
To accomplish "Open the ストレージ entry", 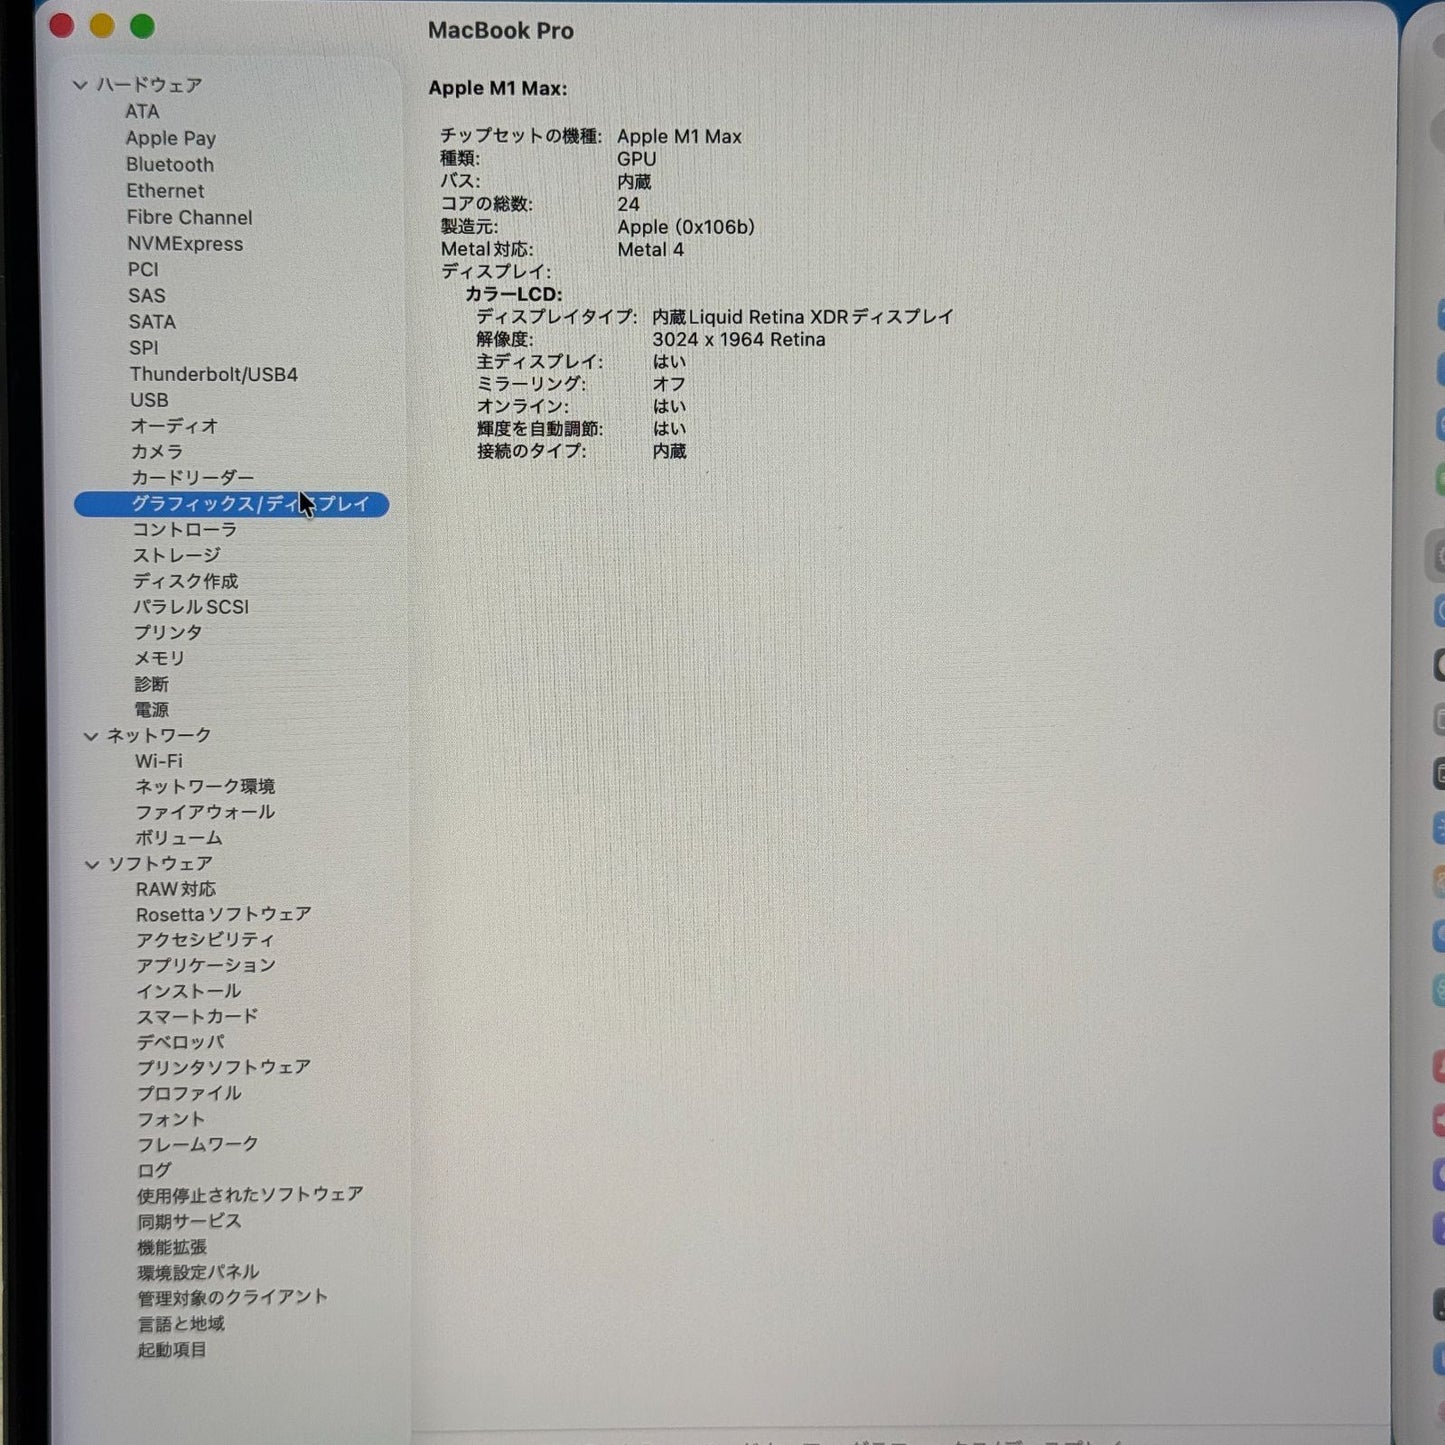I will 176,555.
